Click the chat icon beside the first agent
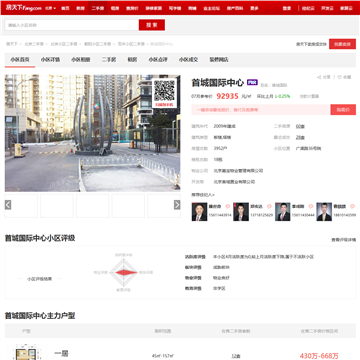This screenshot has height=360, width=360. click(227, 206)
